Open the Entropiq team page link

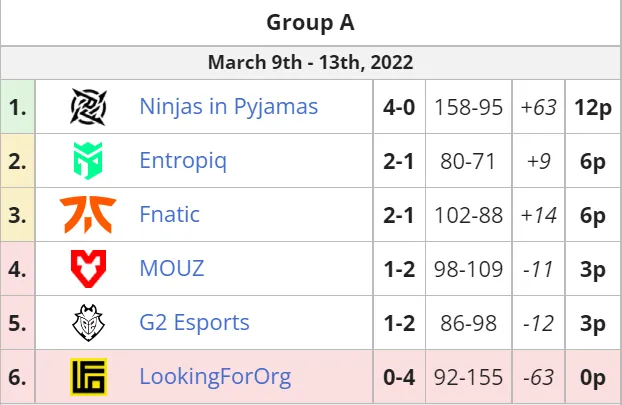[183, 161]
